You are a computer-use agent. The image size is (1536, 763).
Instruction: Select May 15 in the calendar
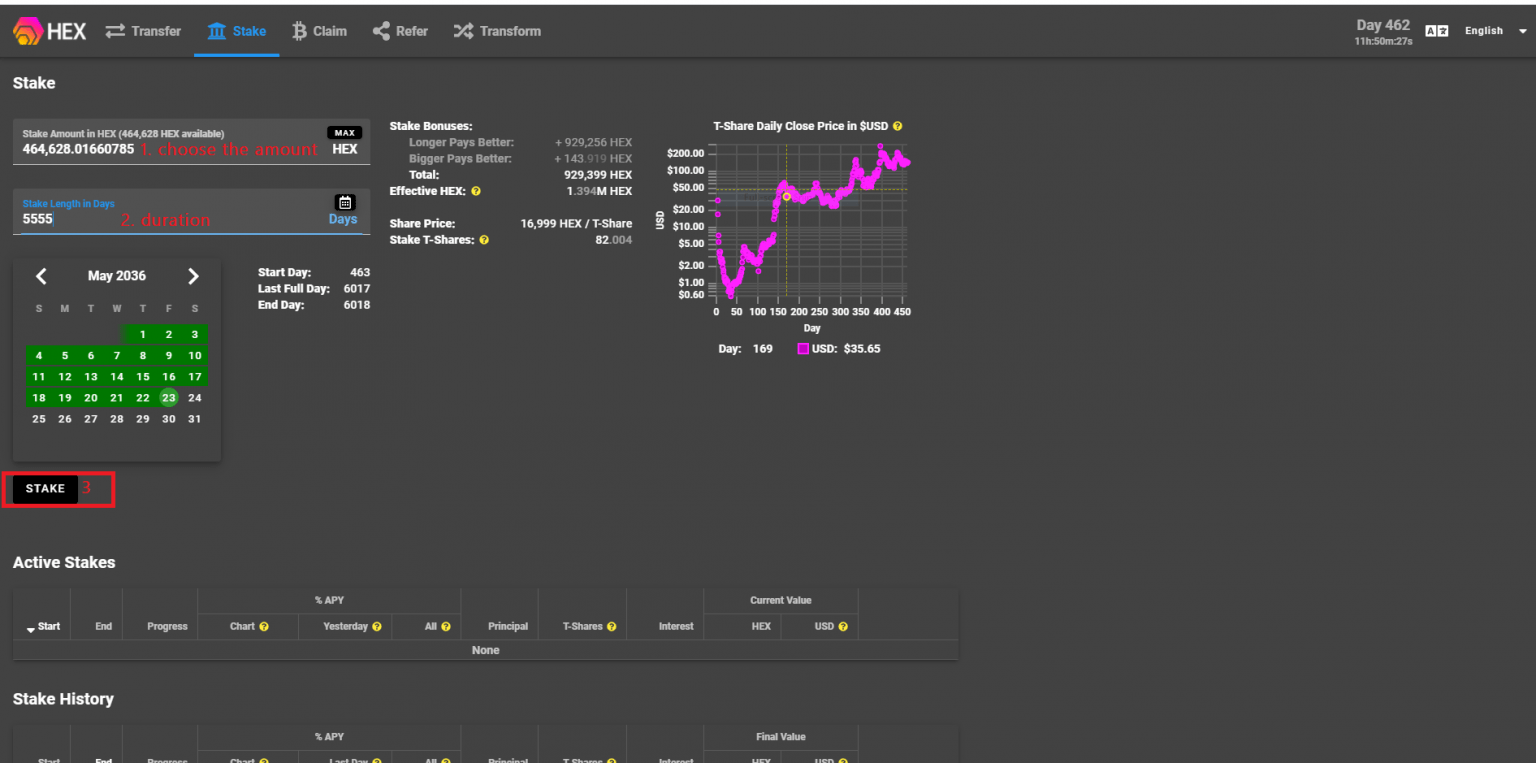(x=143, y=376)
